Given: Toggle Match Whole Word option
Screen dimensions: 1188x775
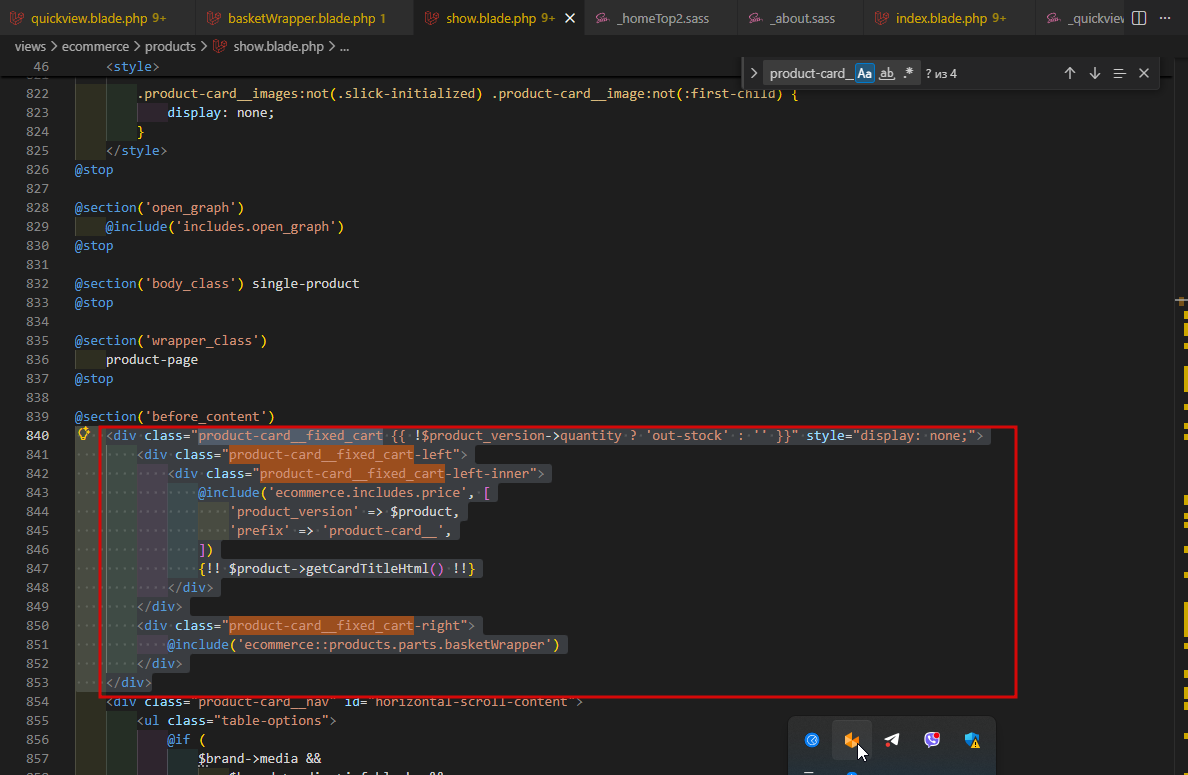Looking at the screenshot, I should click(886, 73).
